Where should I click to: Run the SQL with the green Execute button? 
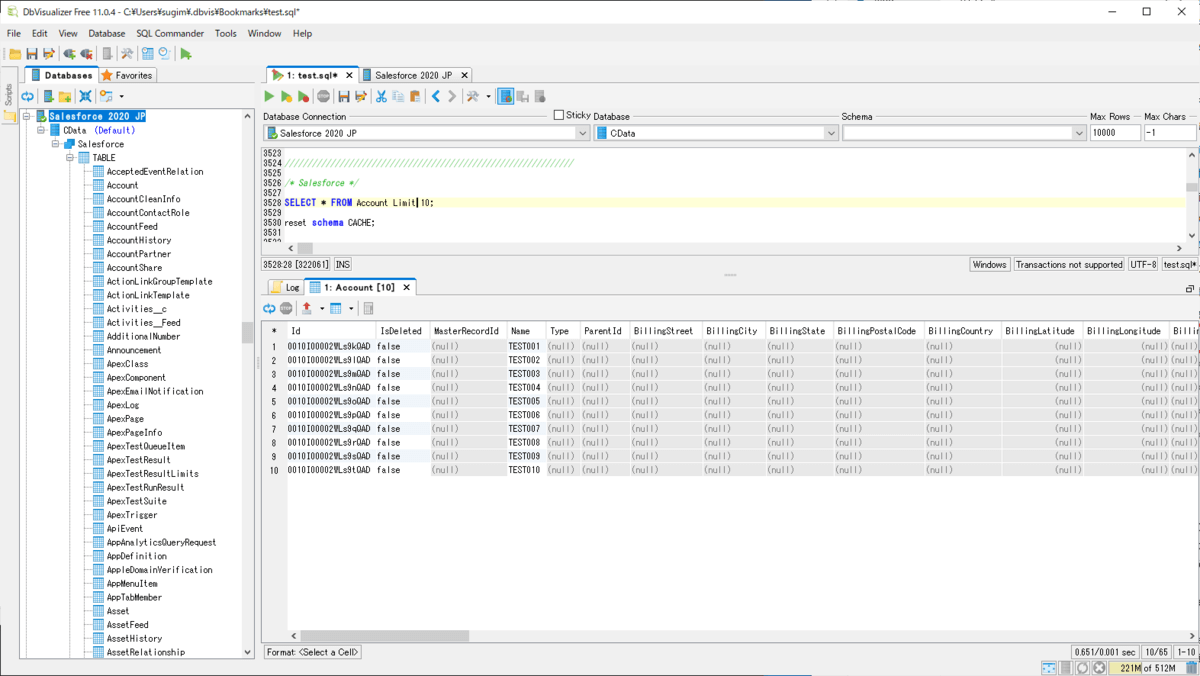point(269,97)
